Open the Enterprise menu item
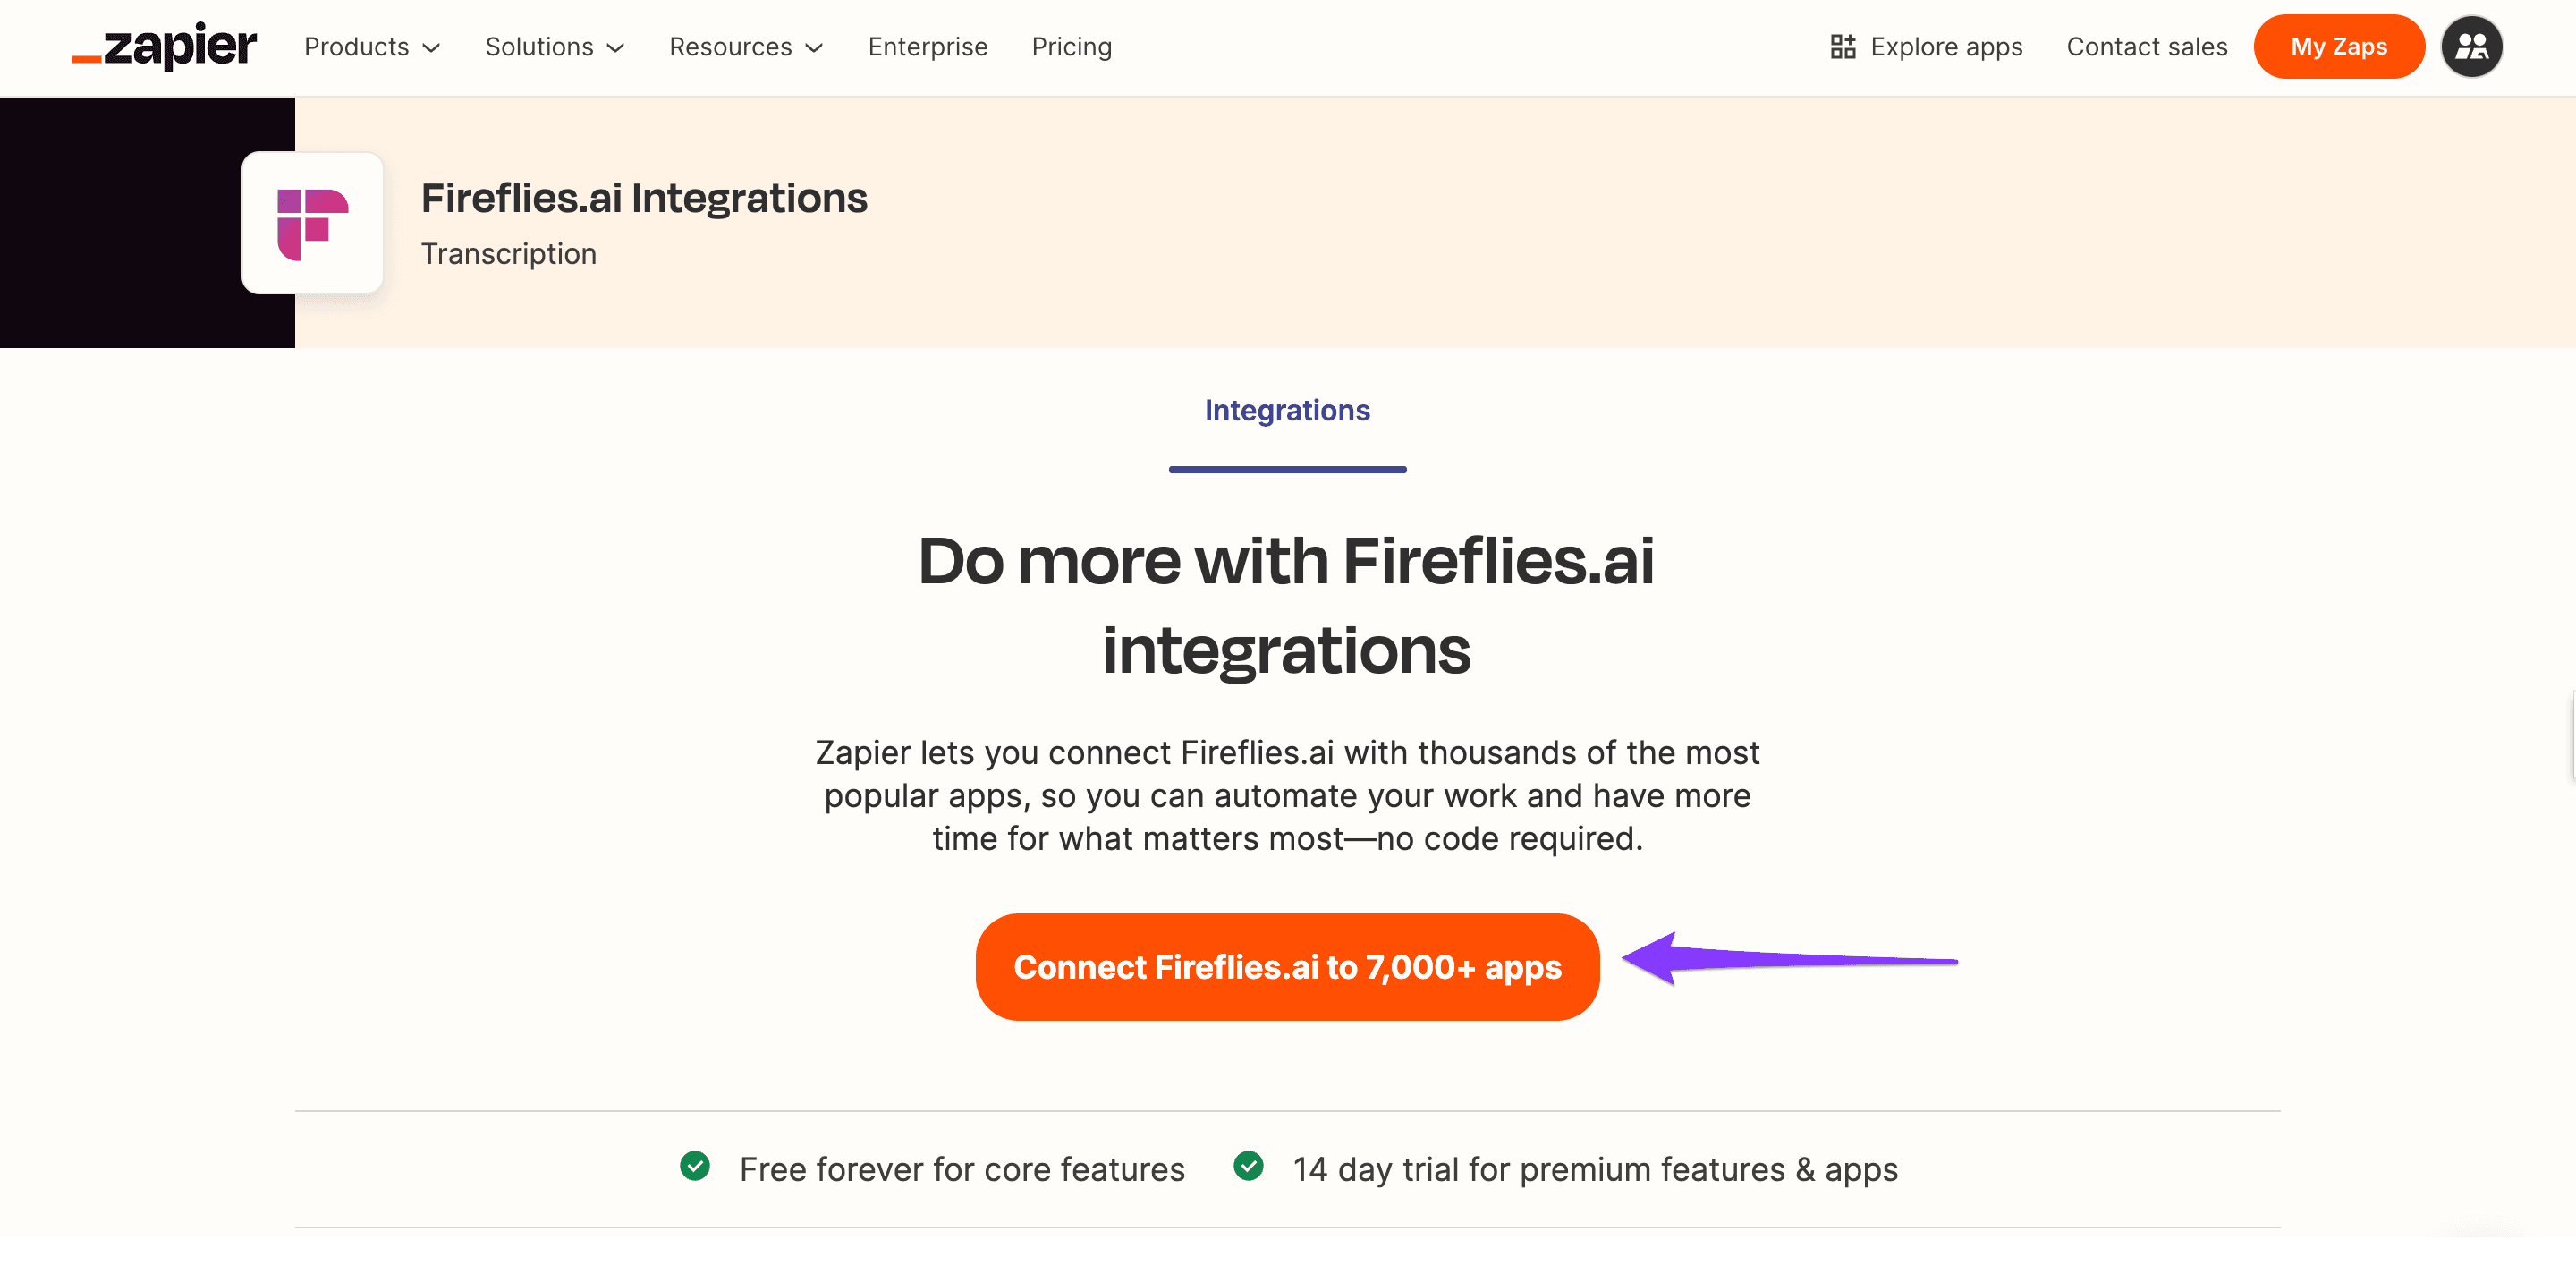2576x1274 pixels. point(927,47)
